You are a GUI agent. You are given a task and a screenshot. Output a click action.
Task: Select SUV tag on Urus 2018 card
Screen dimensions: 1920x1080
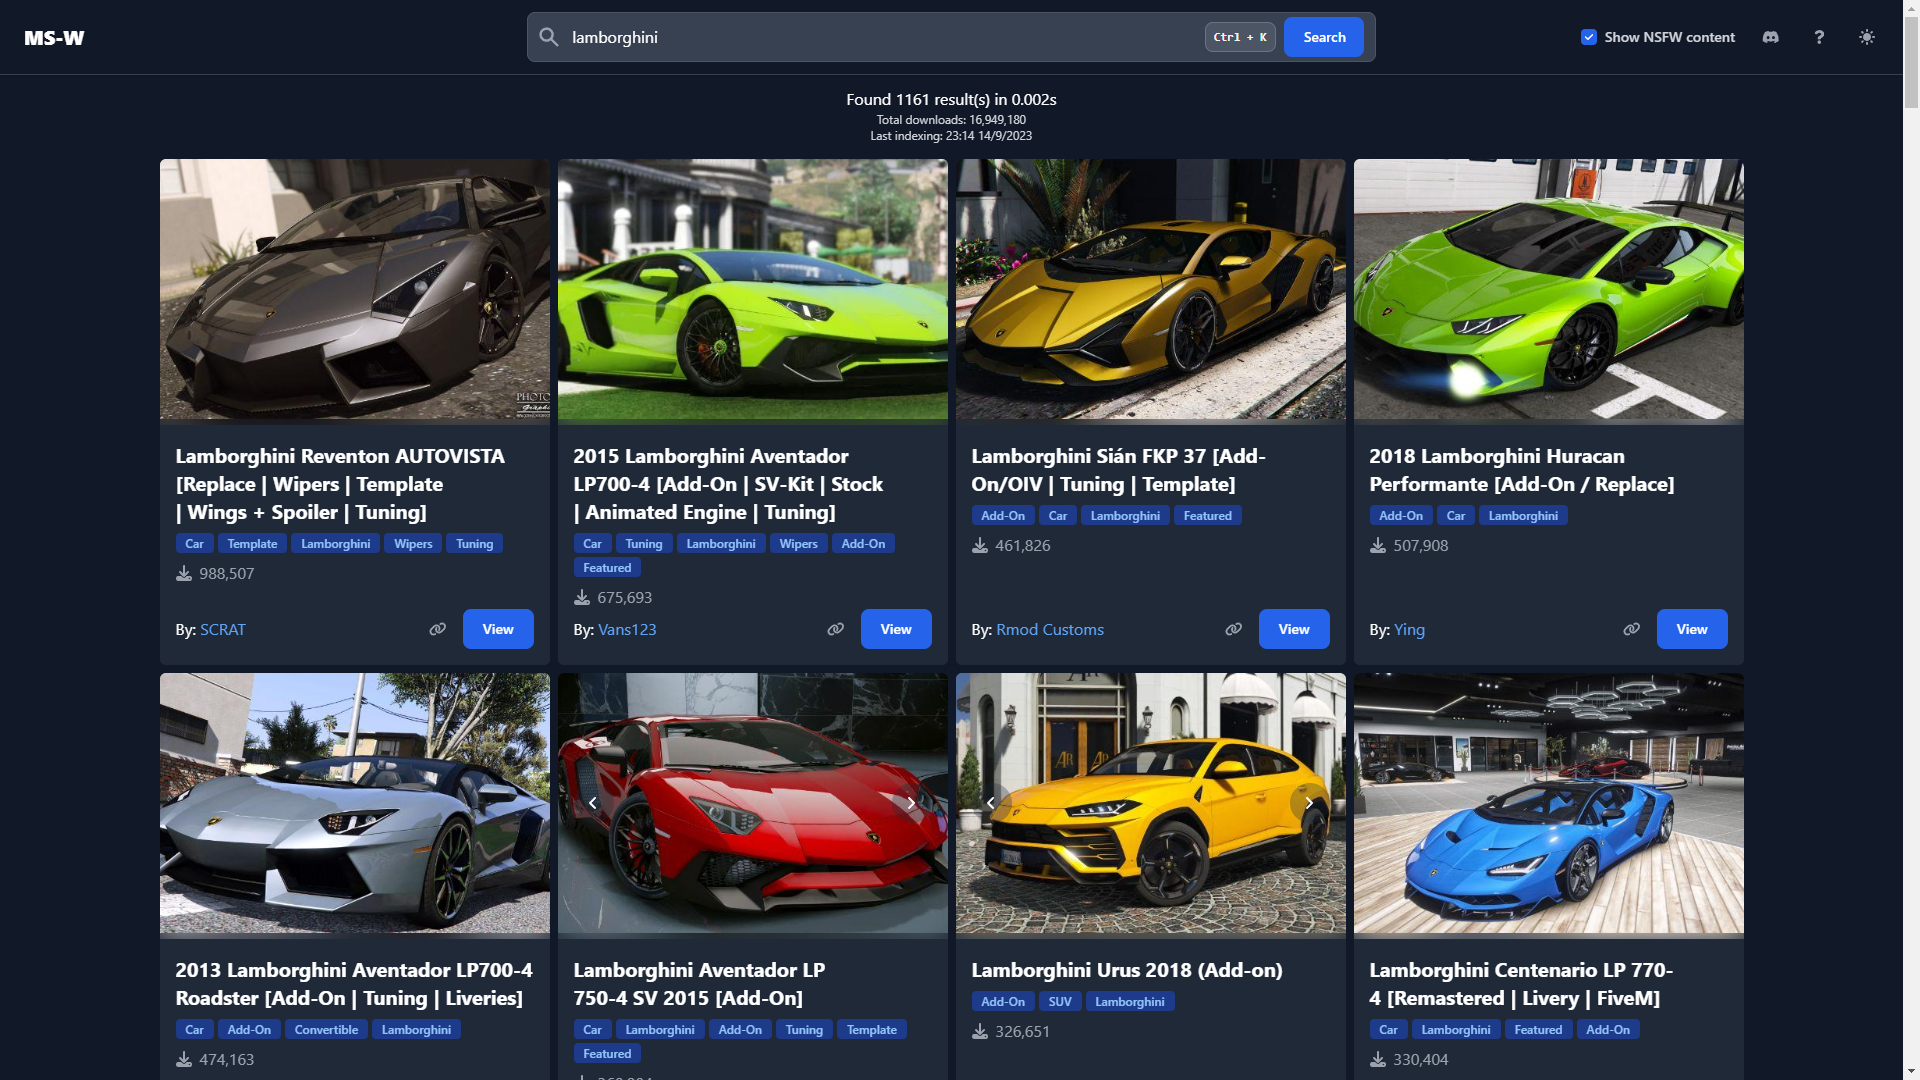point(1060,1002)
